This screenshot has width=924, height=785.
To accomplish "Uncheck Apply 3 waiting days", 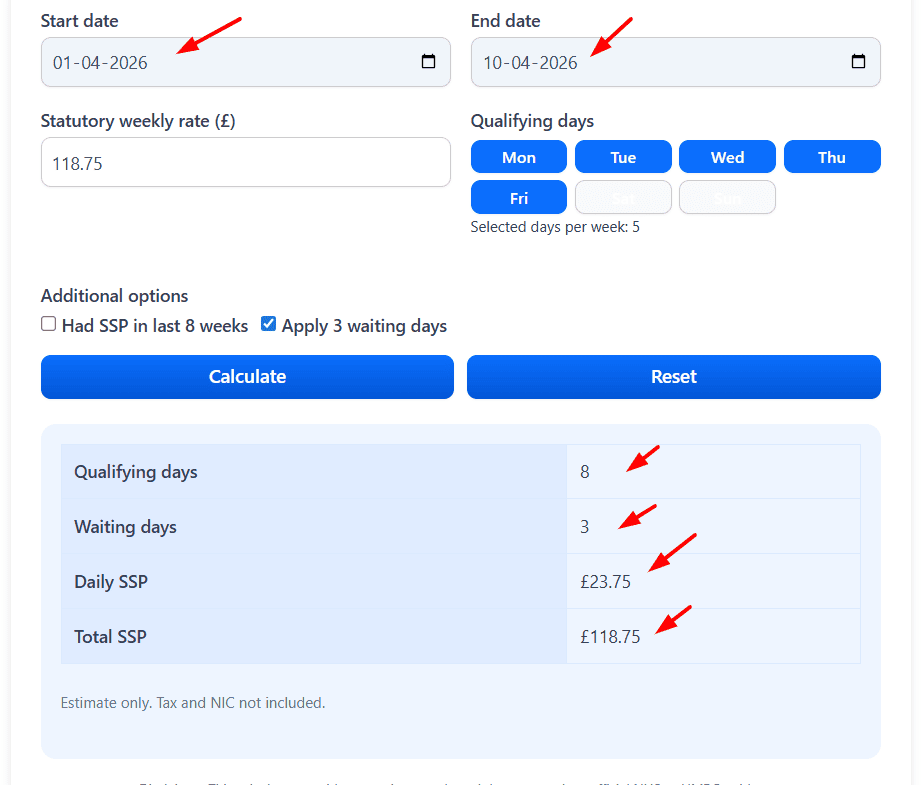I will [x=268, y=324].
